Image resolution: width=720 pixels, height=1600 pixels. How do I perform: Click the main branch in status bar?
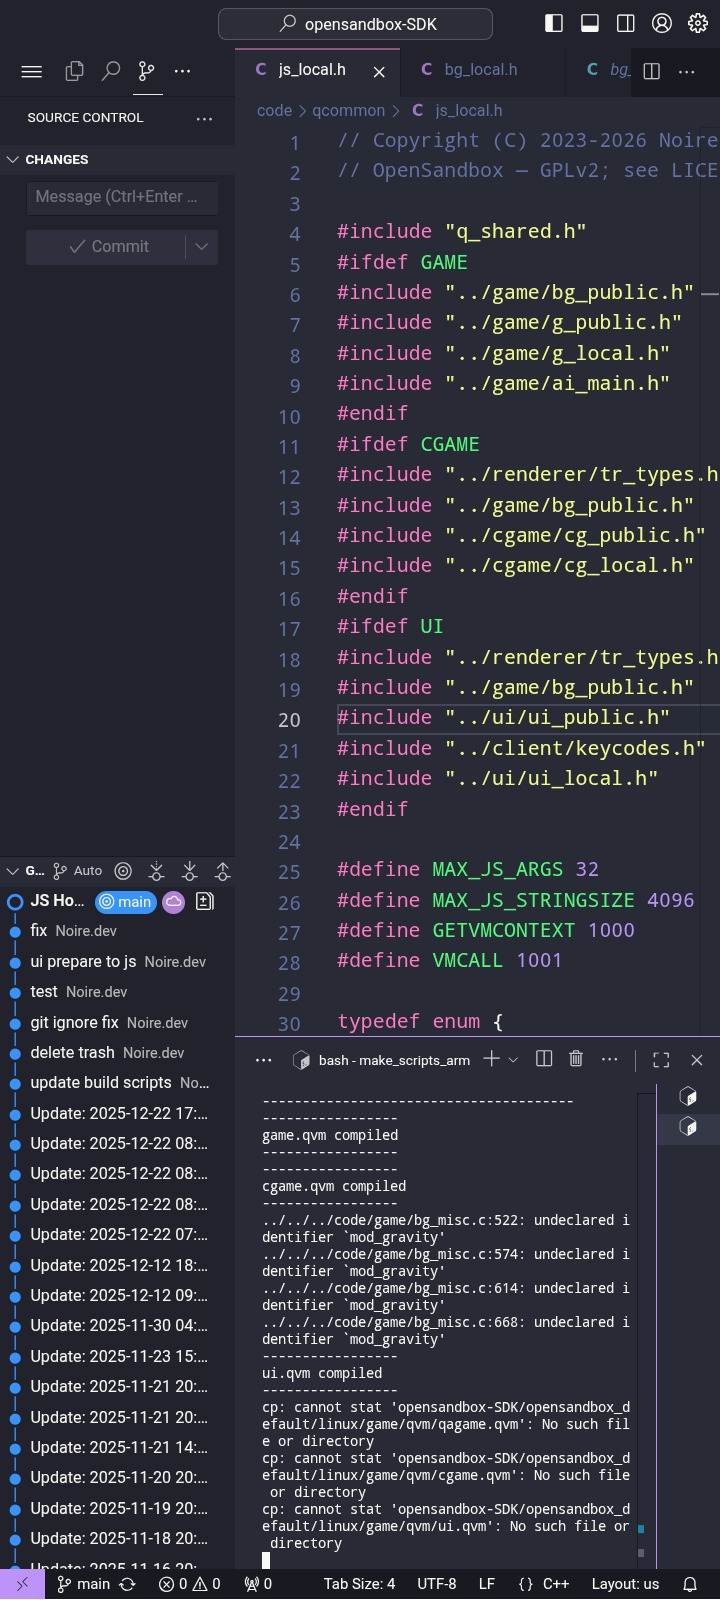click(x=83, y=1584)
